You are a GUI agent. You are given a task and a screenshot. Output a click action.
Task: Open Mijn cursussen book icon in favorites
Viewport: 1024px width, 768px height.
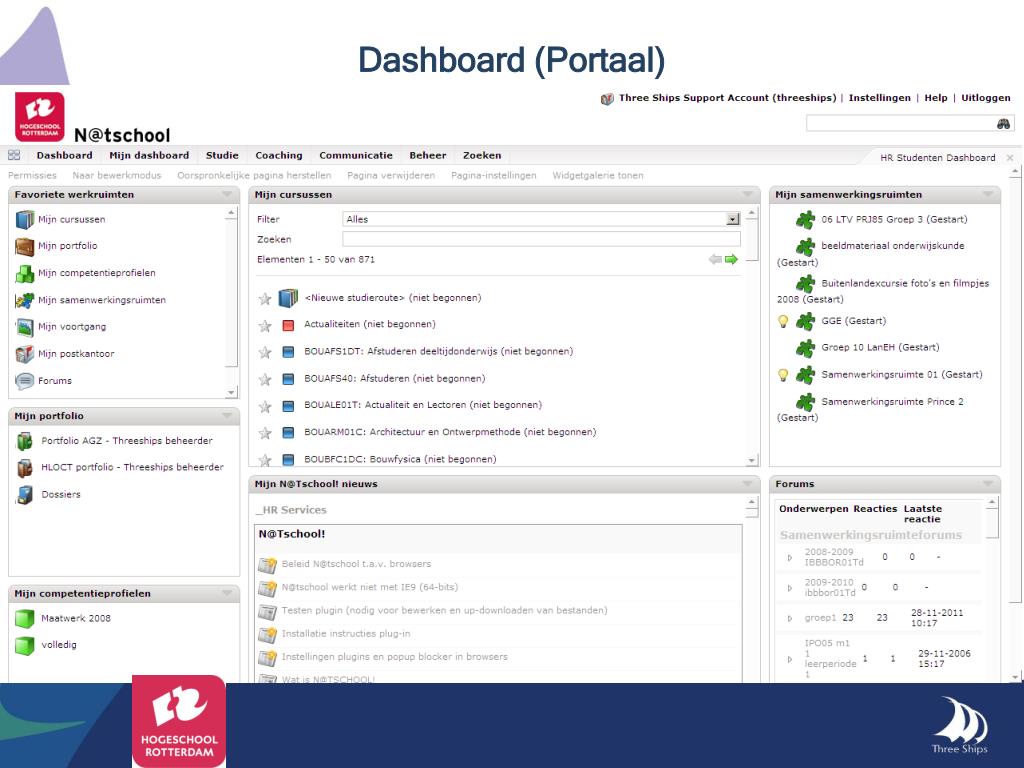click(25, 219)
